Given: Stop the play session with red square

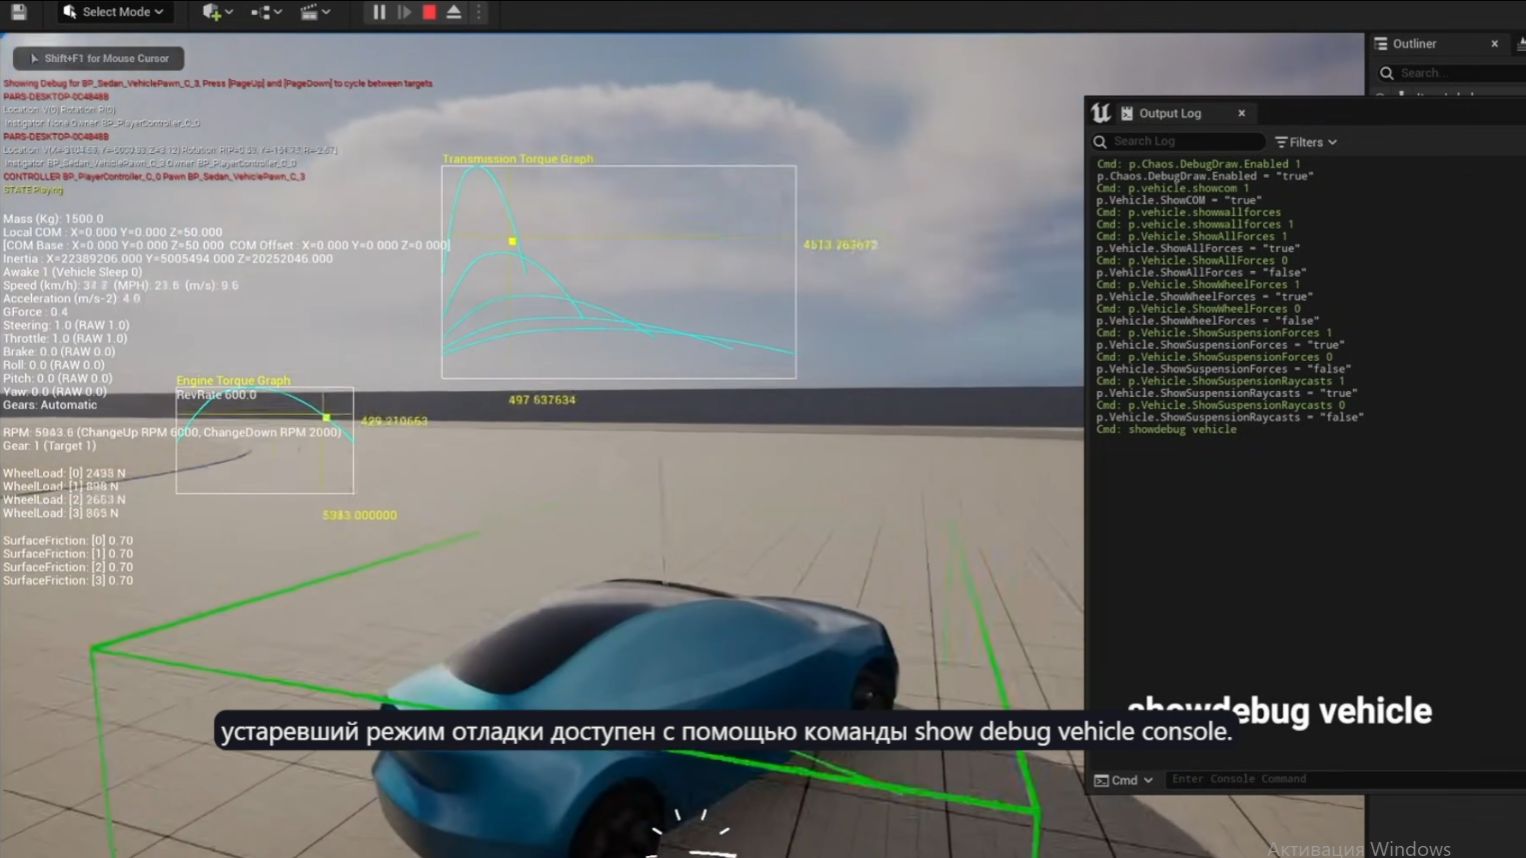Looking at the screenshot, I should [x=429, y=12].
